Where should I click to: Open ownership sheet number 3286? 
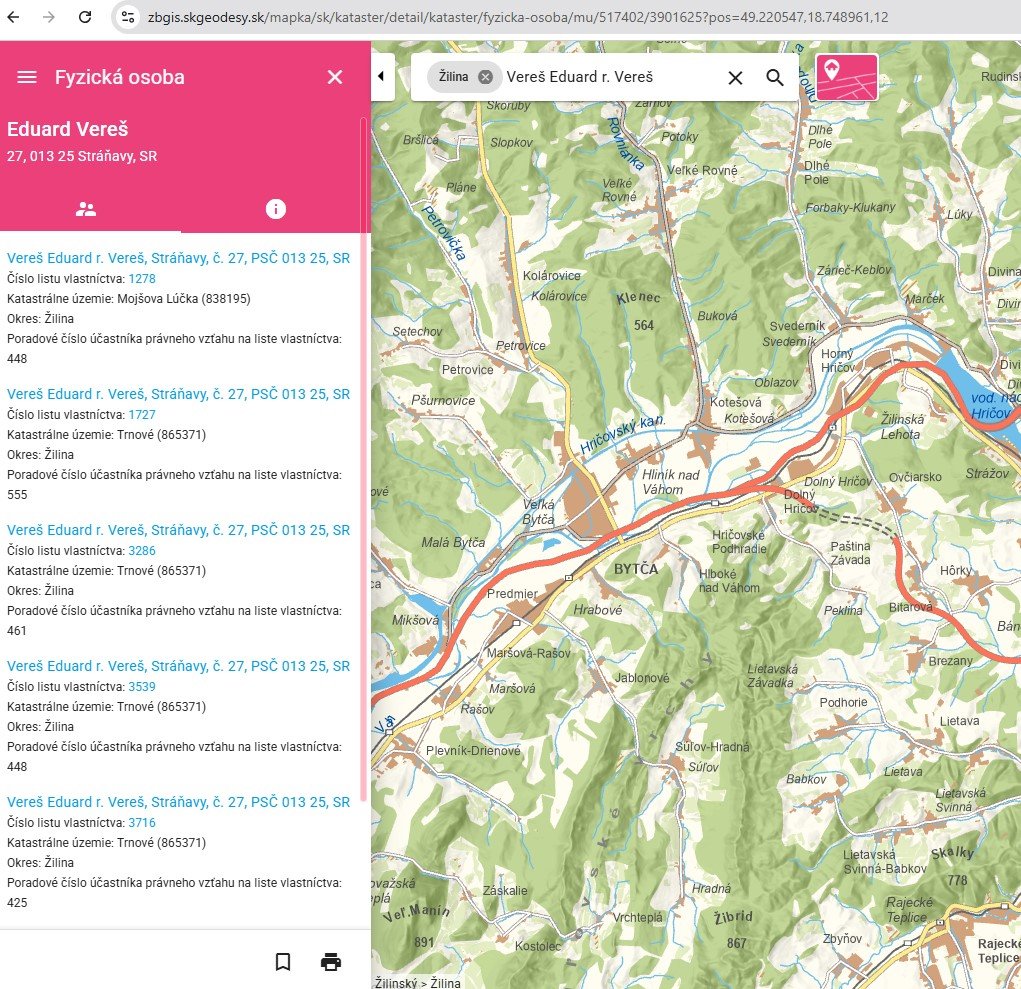(x=142, y=550)
